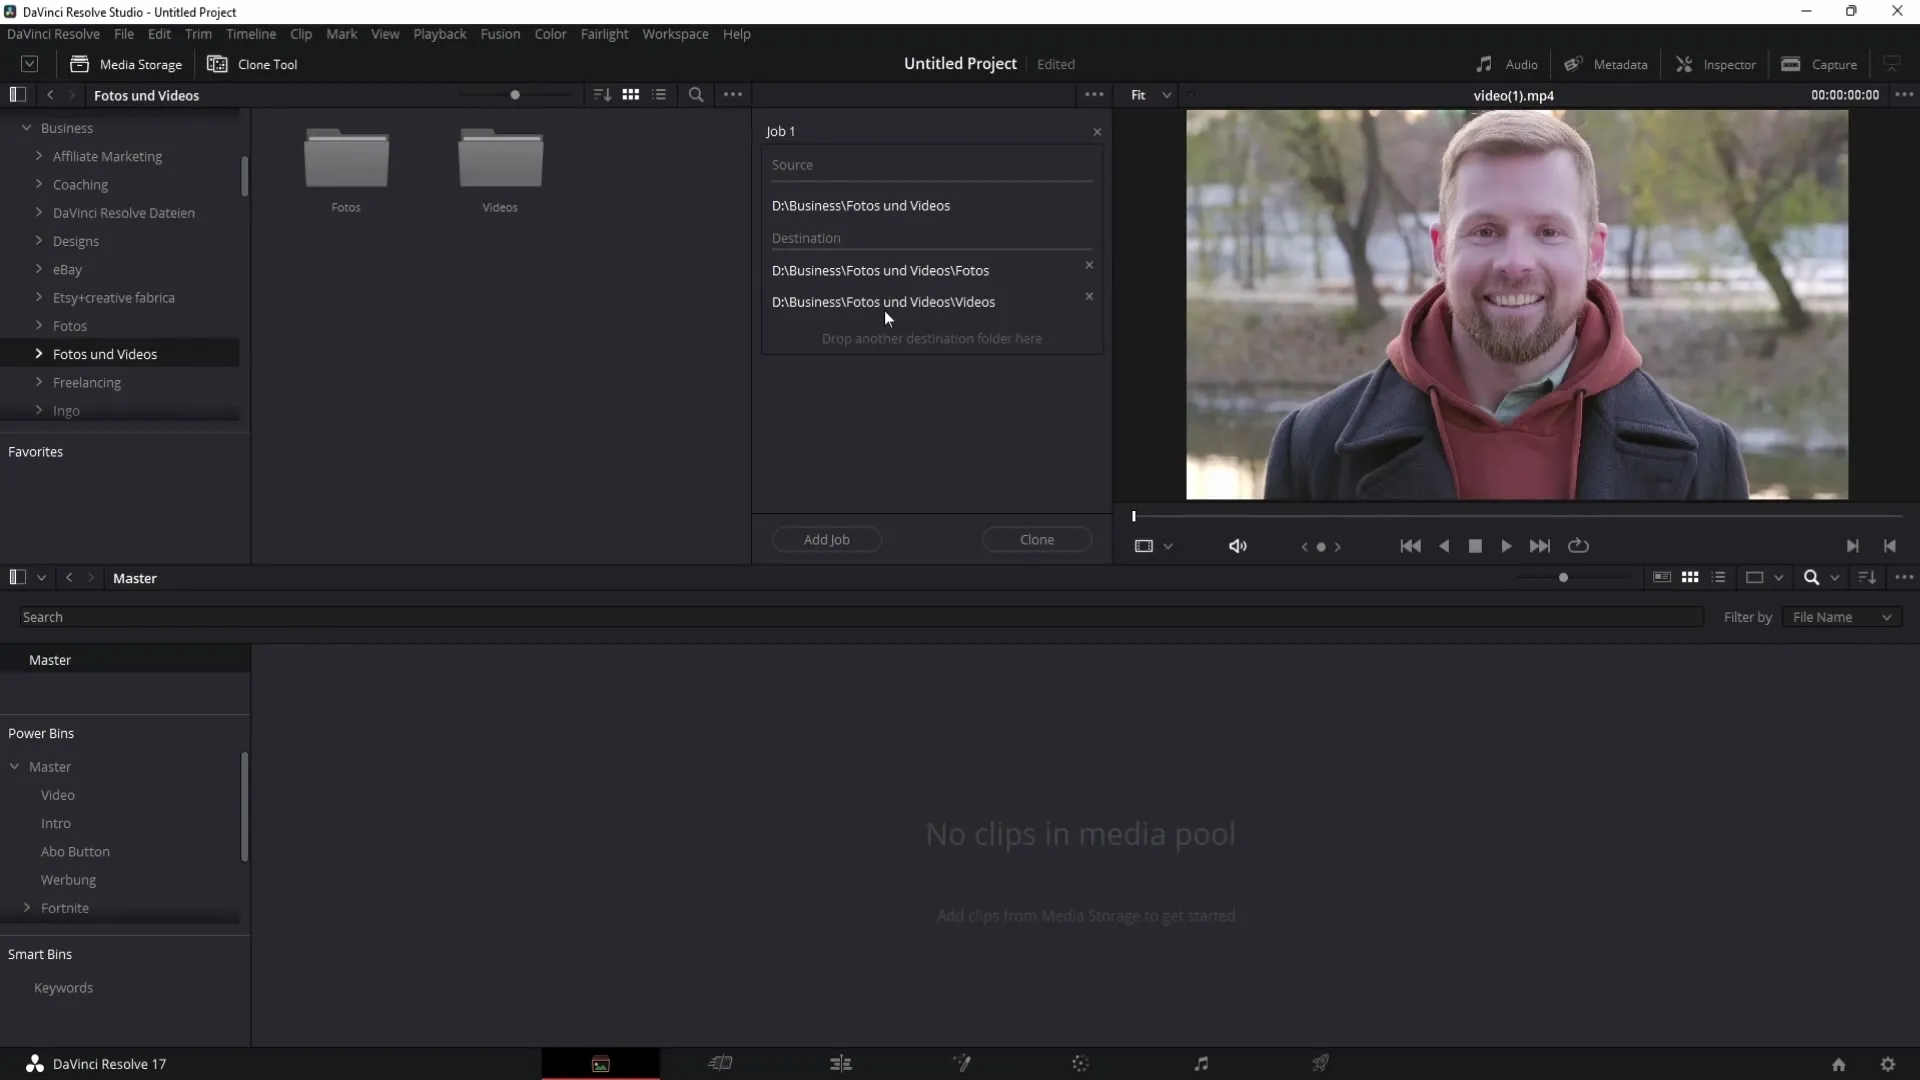
Task: Switch to the Color page
Action: pos(1081,1064)
